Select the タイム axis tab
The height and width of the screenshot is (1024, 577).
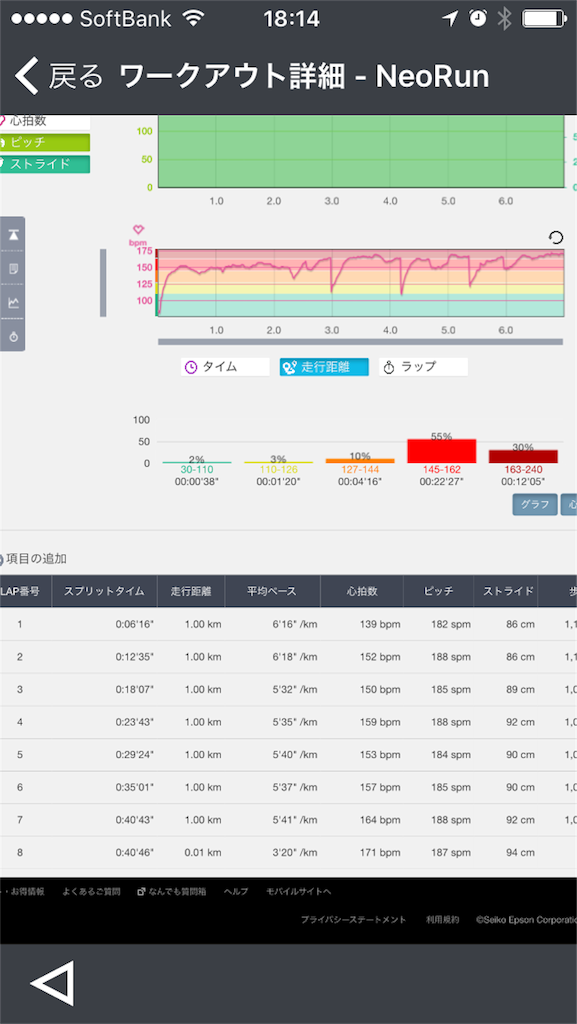click(225, 367)
